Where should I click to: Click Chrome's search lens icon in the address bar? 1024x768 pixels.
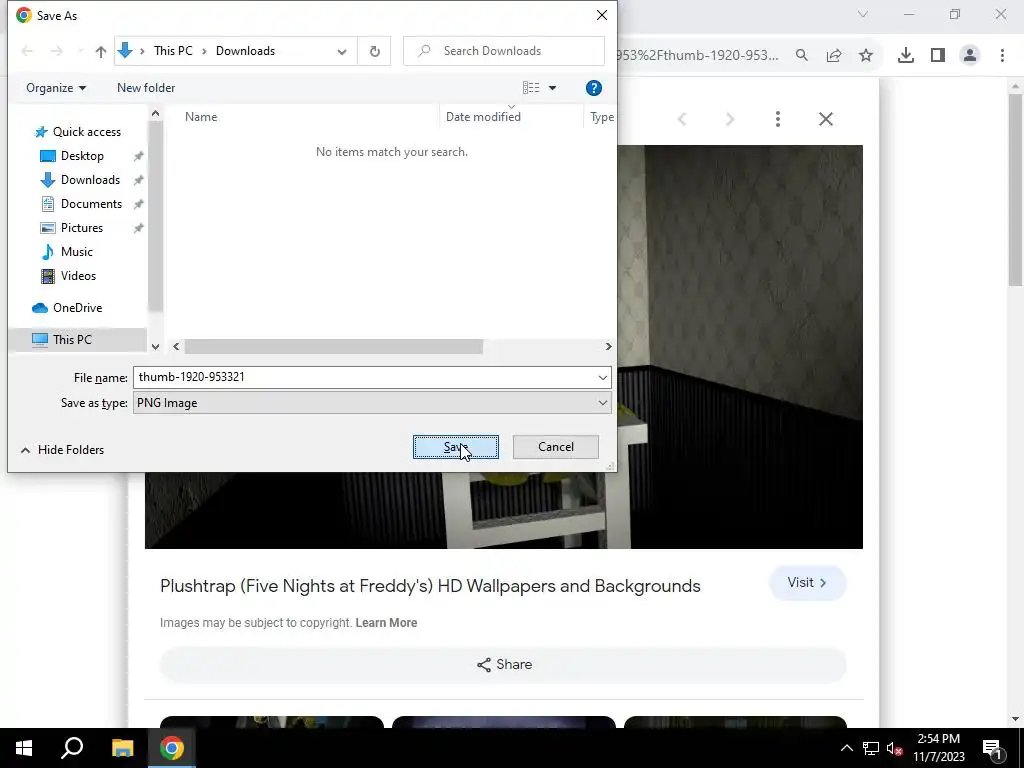[x=802, y=56]
